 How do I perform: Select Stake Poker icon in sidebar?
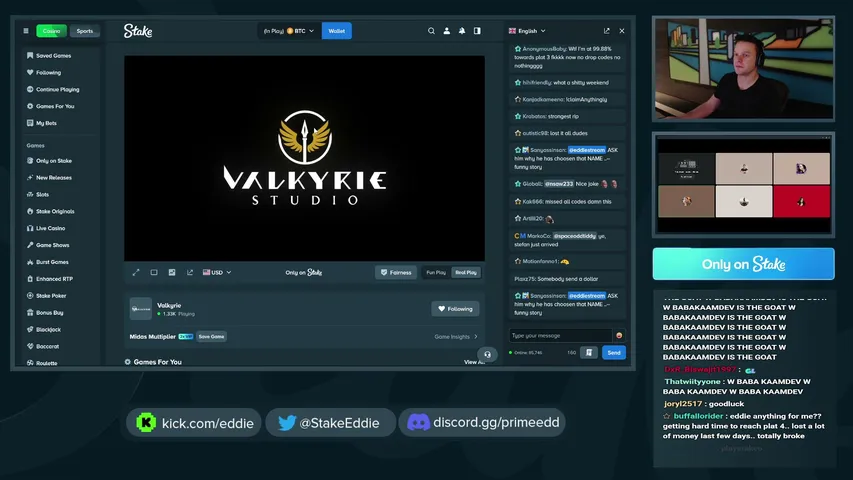point(30,296)
